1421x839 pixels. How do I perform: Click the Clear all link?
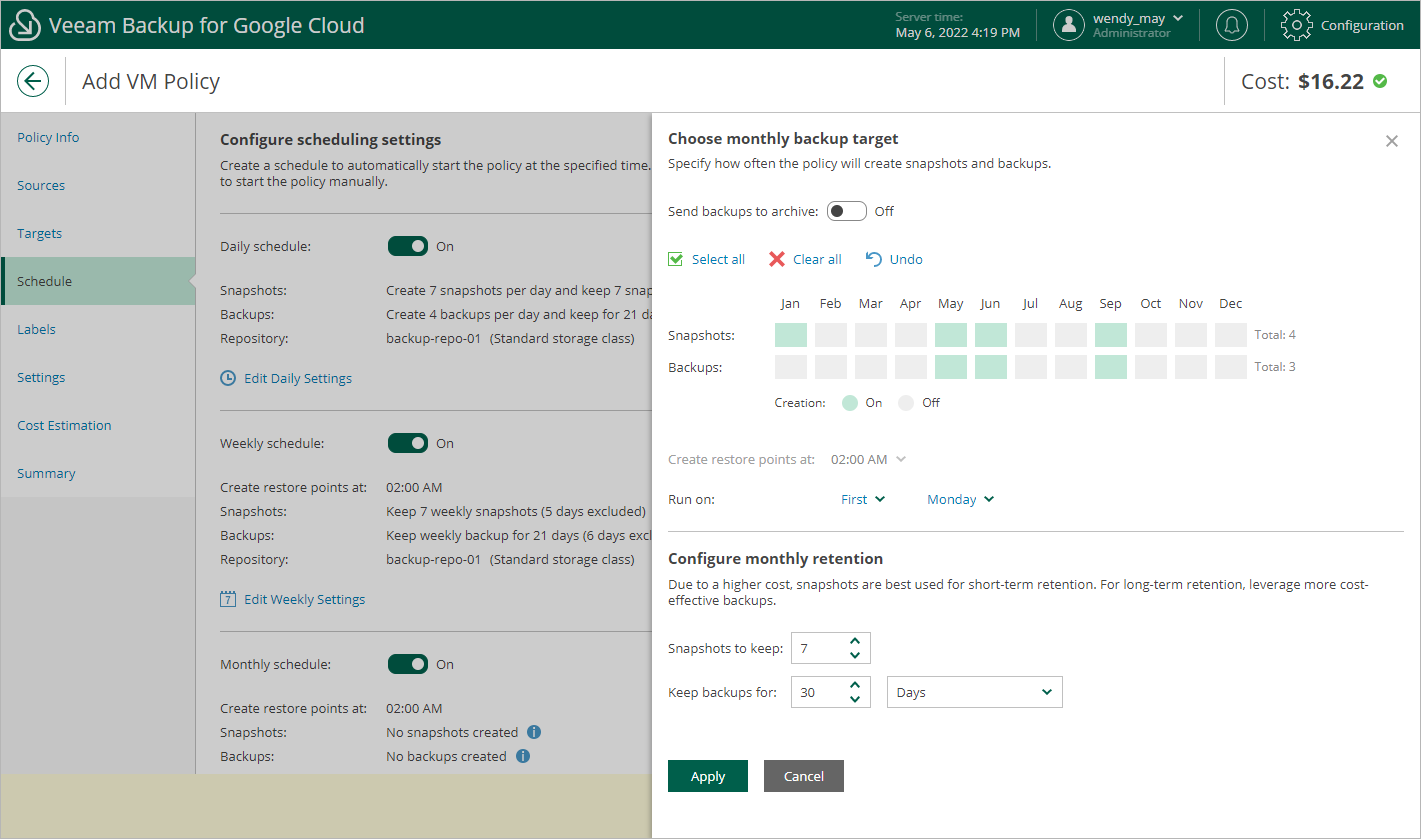click(x=817, y=259)
